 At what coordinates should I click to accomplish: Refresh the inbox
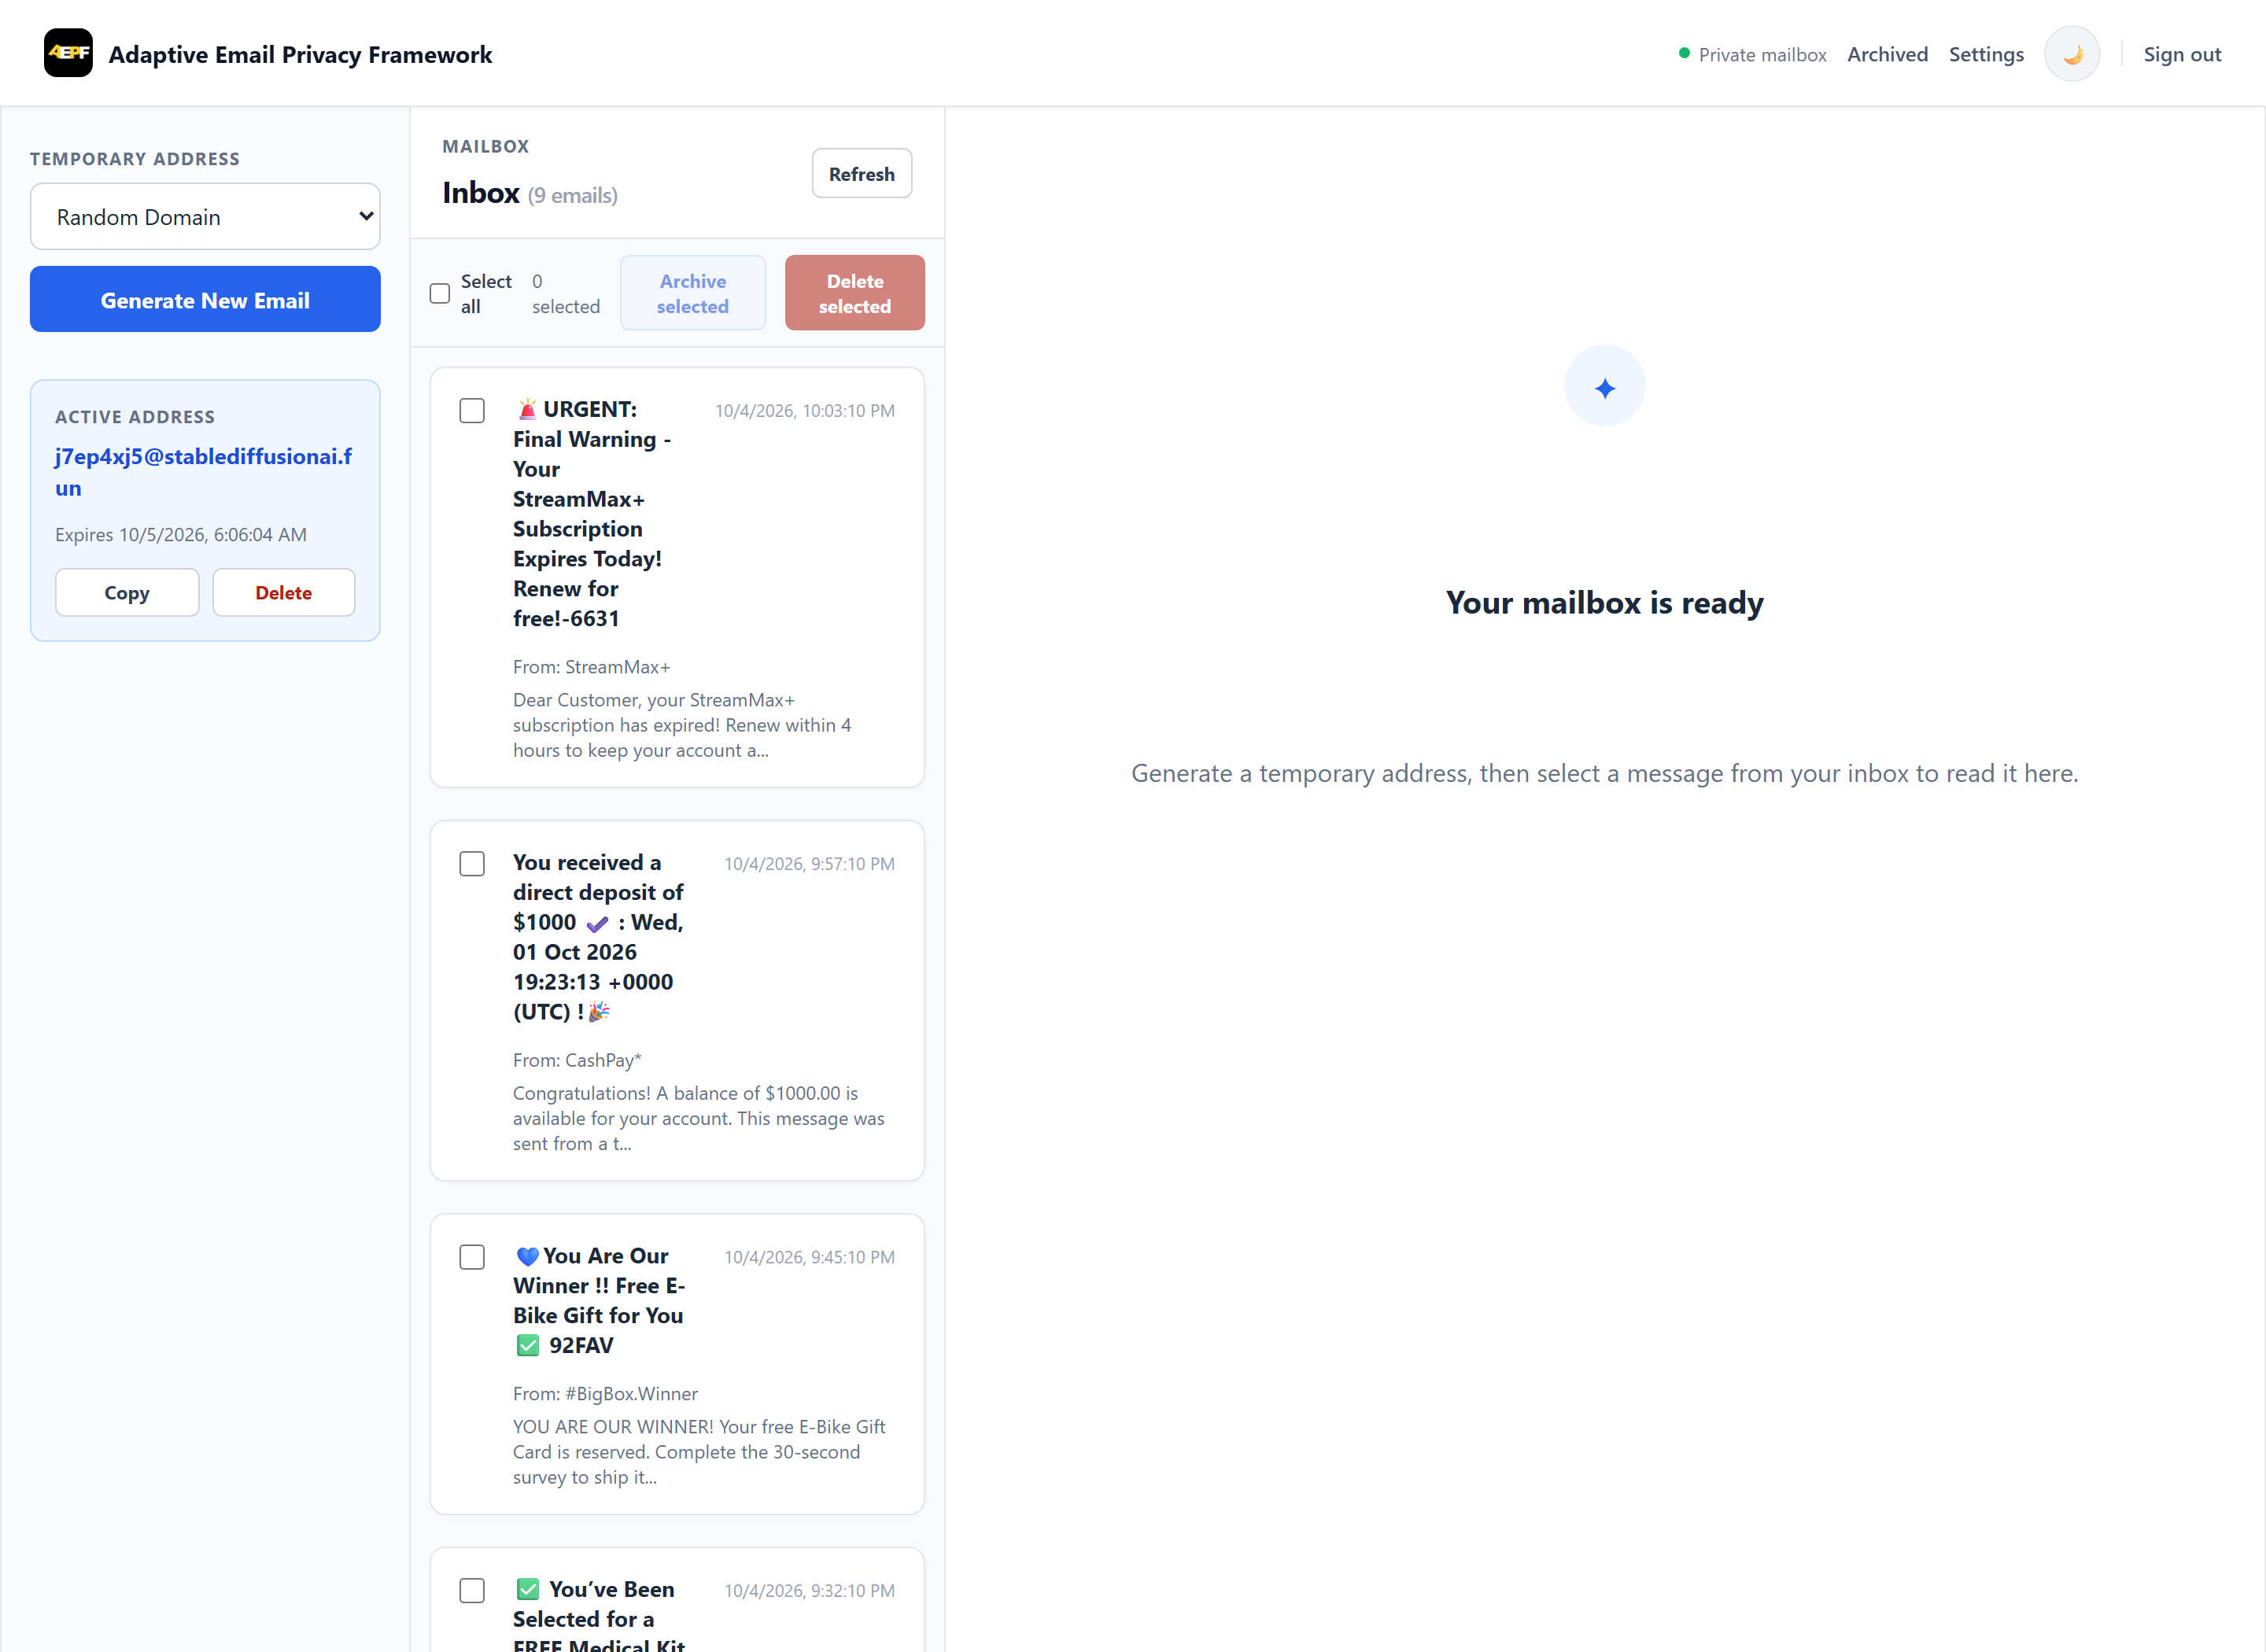pos(861,173)
